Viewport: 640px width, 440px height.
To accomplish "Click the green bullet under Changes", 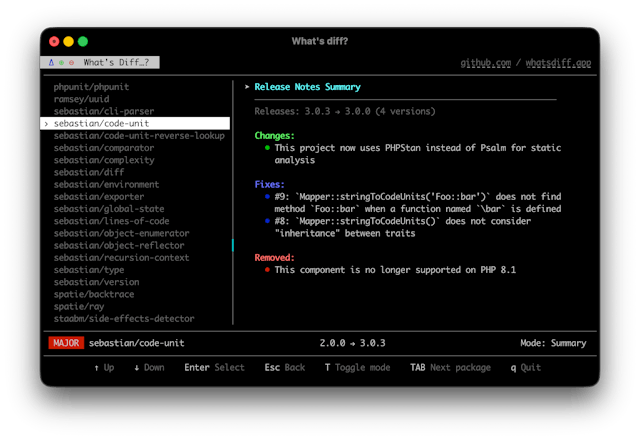I will 267,147.
